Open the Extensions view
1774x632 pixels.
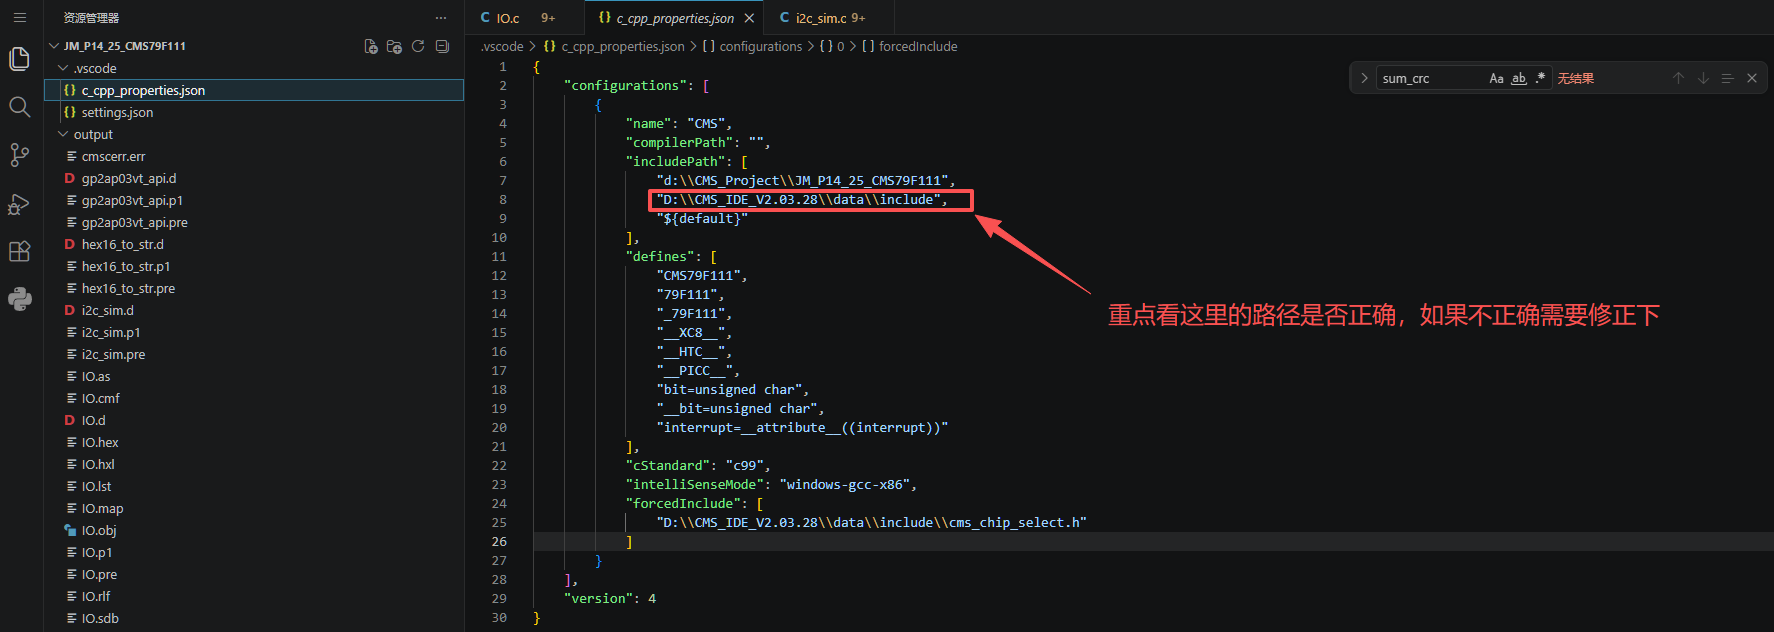tap(19, 251)
